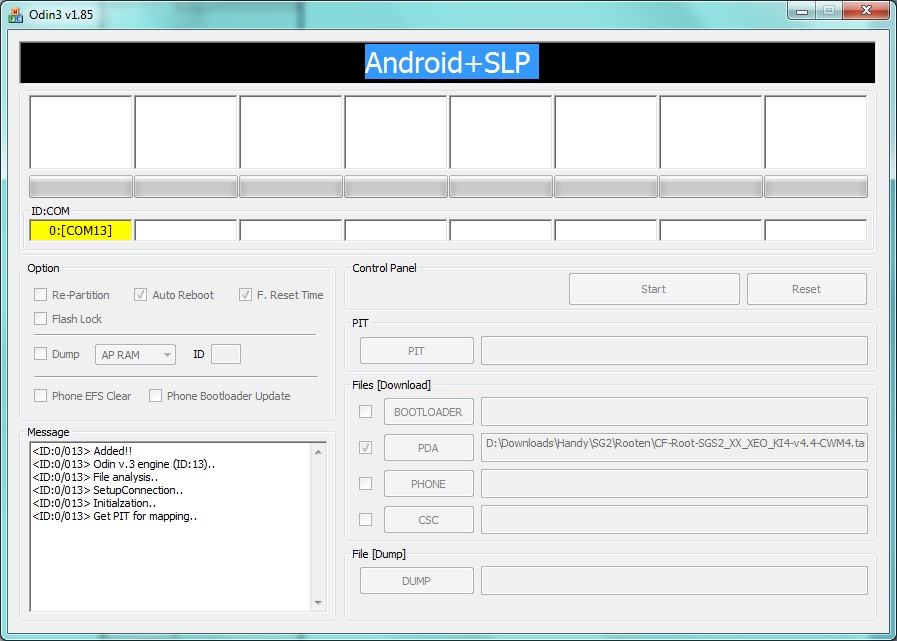897x641 pixels.
Task: Click the BOOTLOADER file button
Action: click(428, 412)
